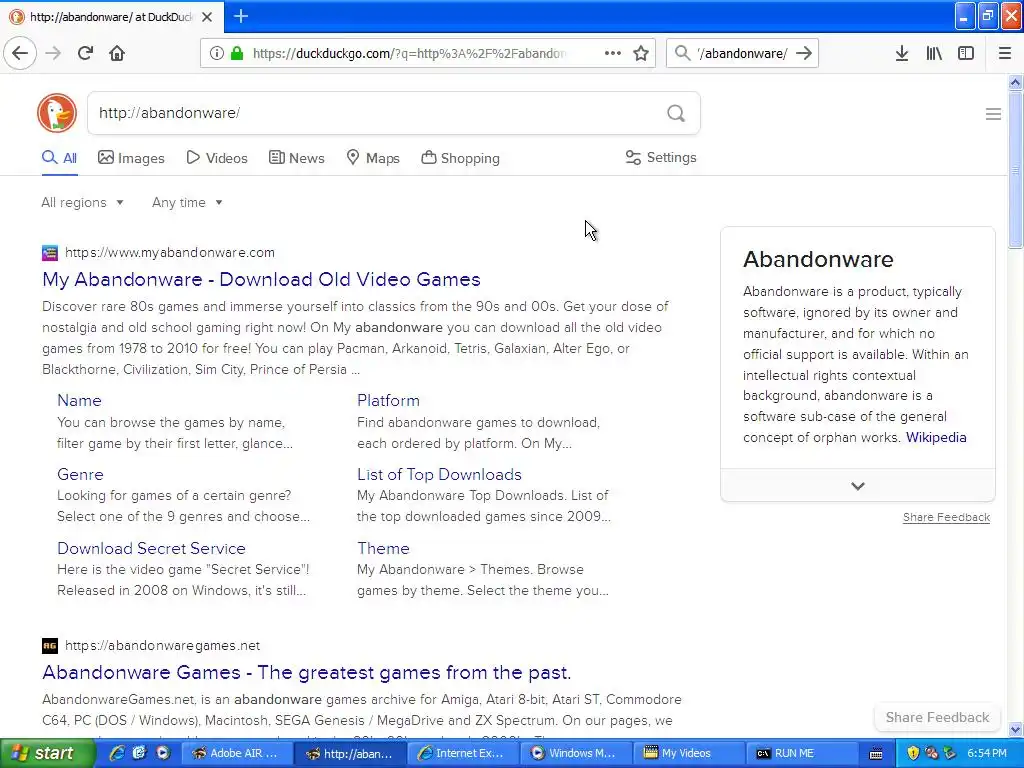Open the Theme sitelink
The image size is (1024, 768).
click(x=383, y=549)
